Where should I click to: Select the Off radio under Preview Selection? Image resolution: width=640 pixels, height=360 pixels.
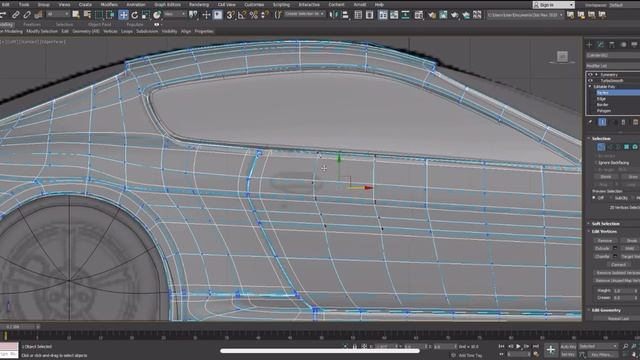[x=594, y=198]
